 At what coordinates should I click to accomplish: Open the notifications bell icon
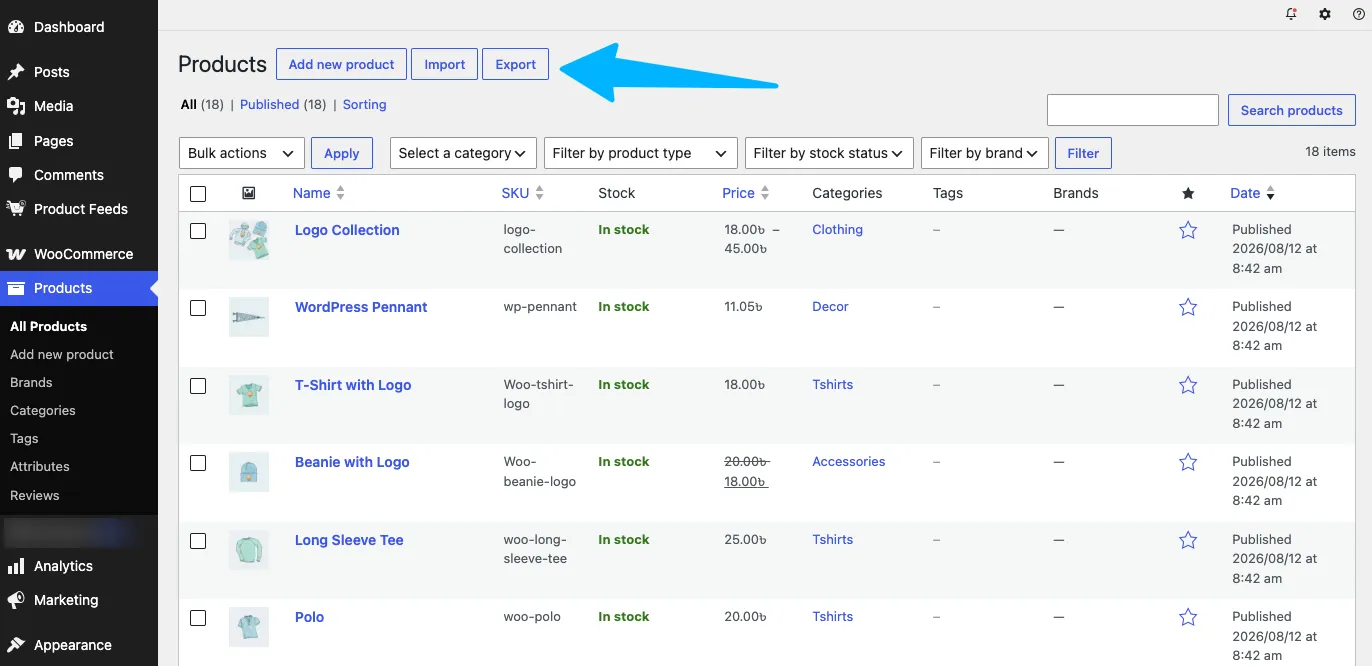[x=1291, y=14]
